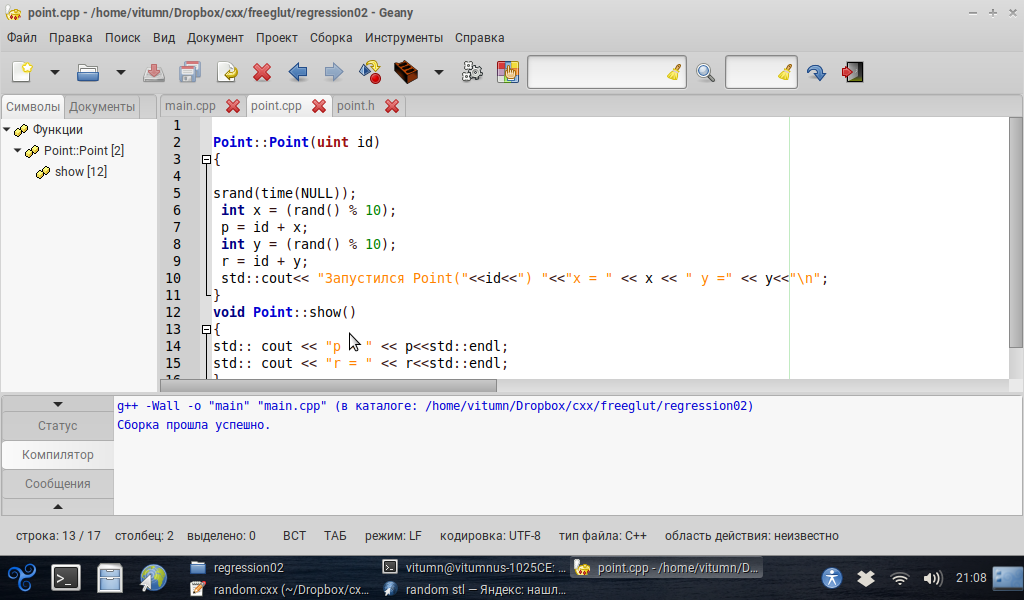
Task: Fold code block at line 3
Action: click(x=206, y=159)
